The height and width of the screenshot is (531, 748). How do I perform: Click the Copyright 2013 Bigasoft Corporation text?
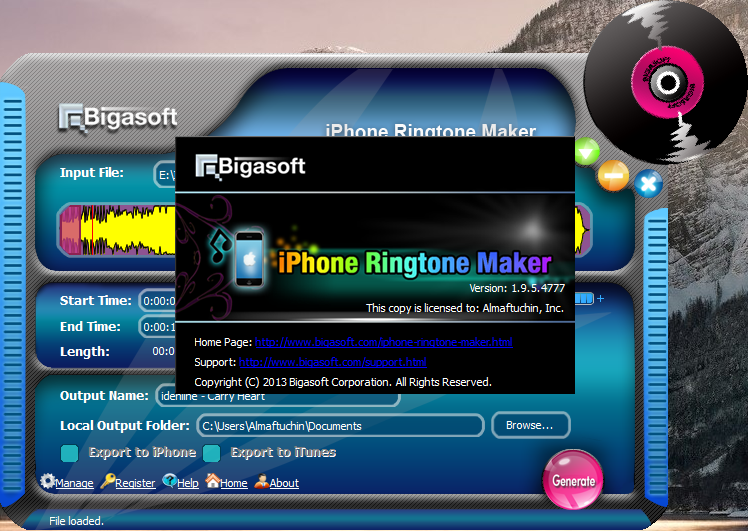[343, 382]
